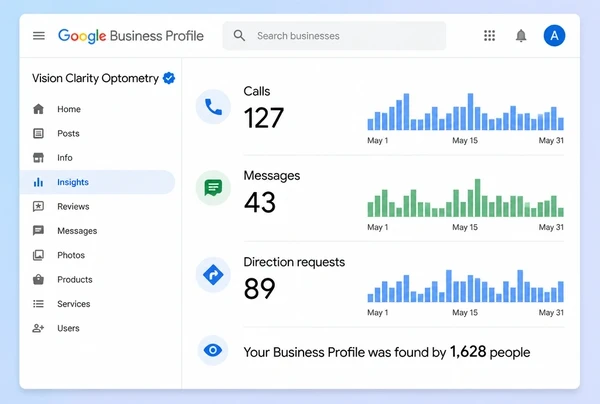Click the Direction requests count 89
The image size is (600, 404).
pos(259,288)
